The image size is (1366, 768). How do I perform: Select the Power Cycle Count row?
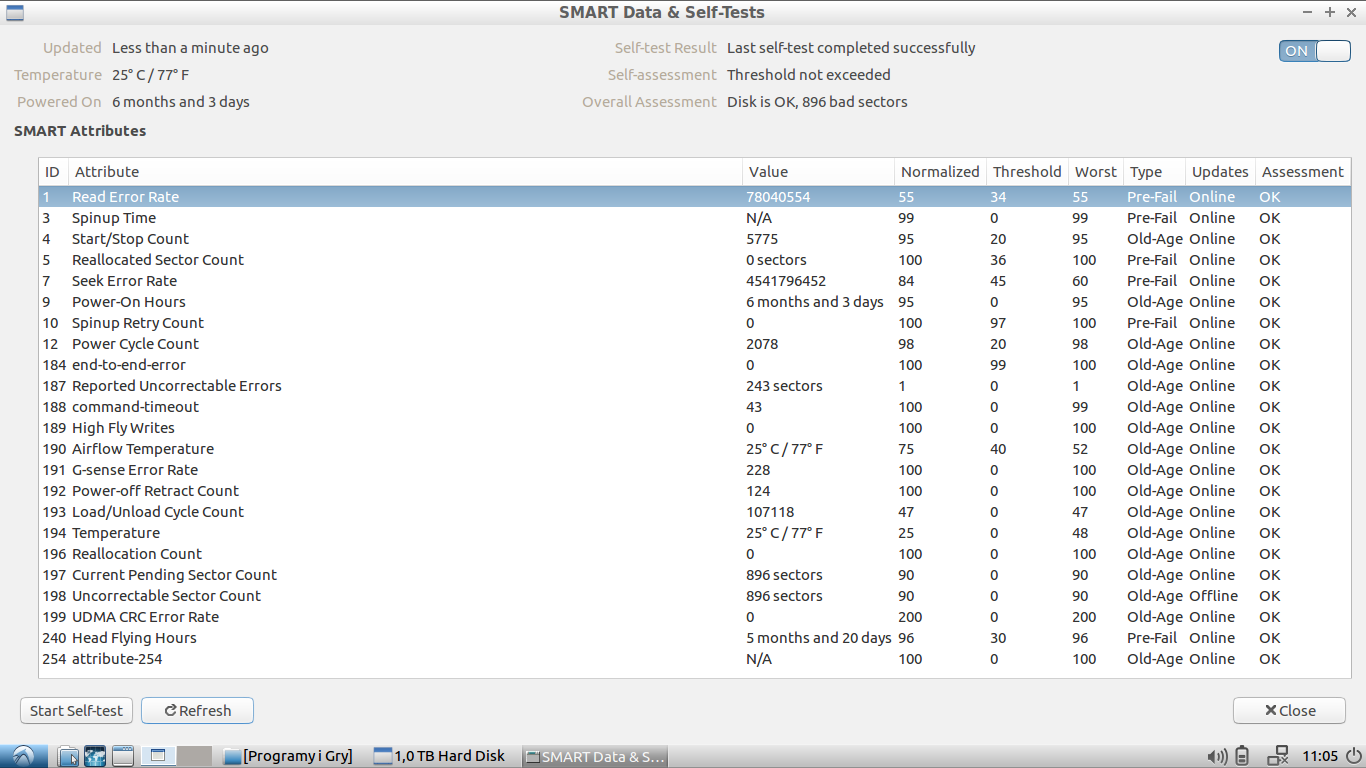point(694,344)
